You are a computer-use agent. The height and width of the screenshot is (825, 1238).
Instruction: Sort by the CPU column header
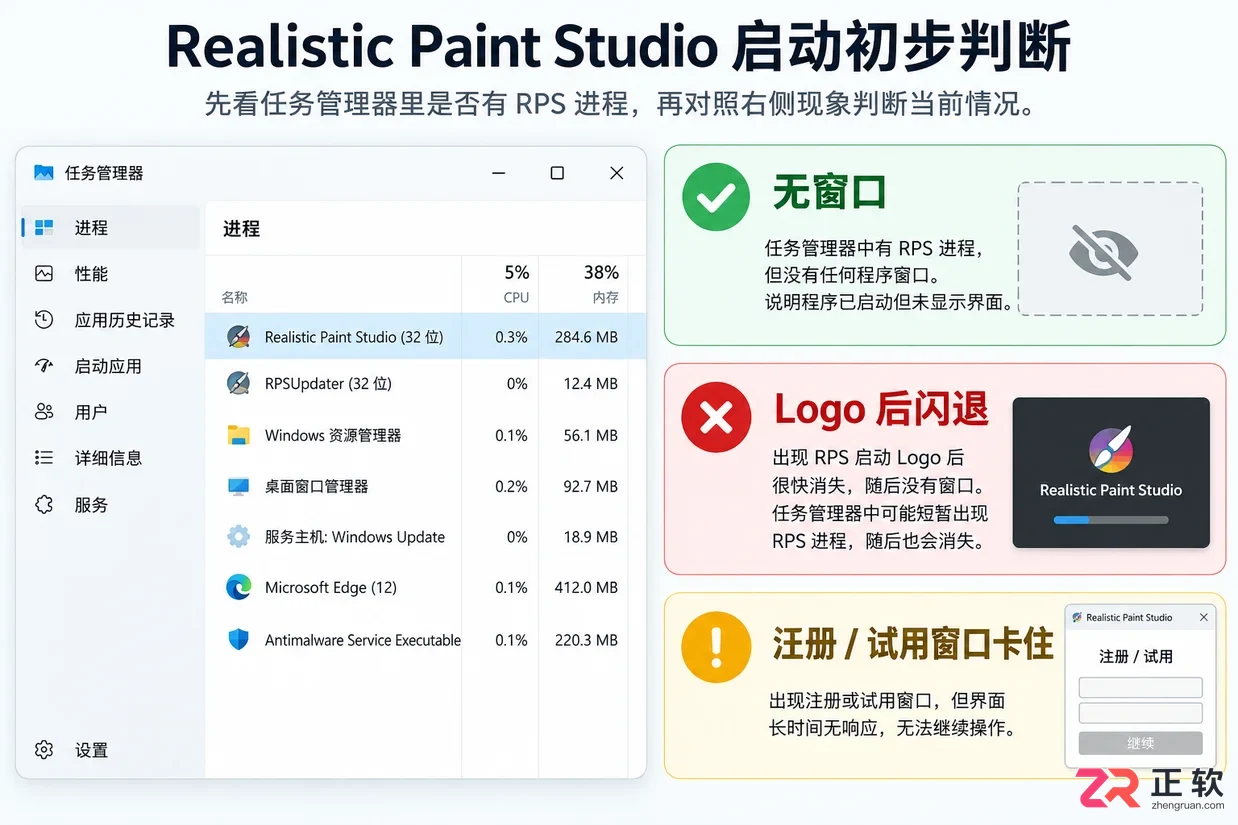(x=516, y=297)
